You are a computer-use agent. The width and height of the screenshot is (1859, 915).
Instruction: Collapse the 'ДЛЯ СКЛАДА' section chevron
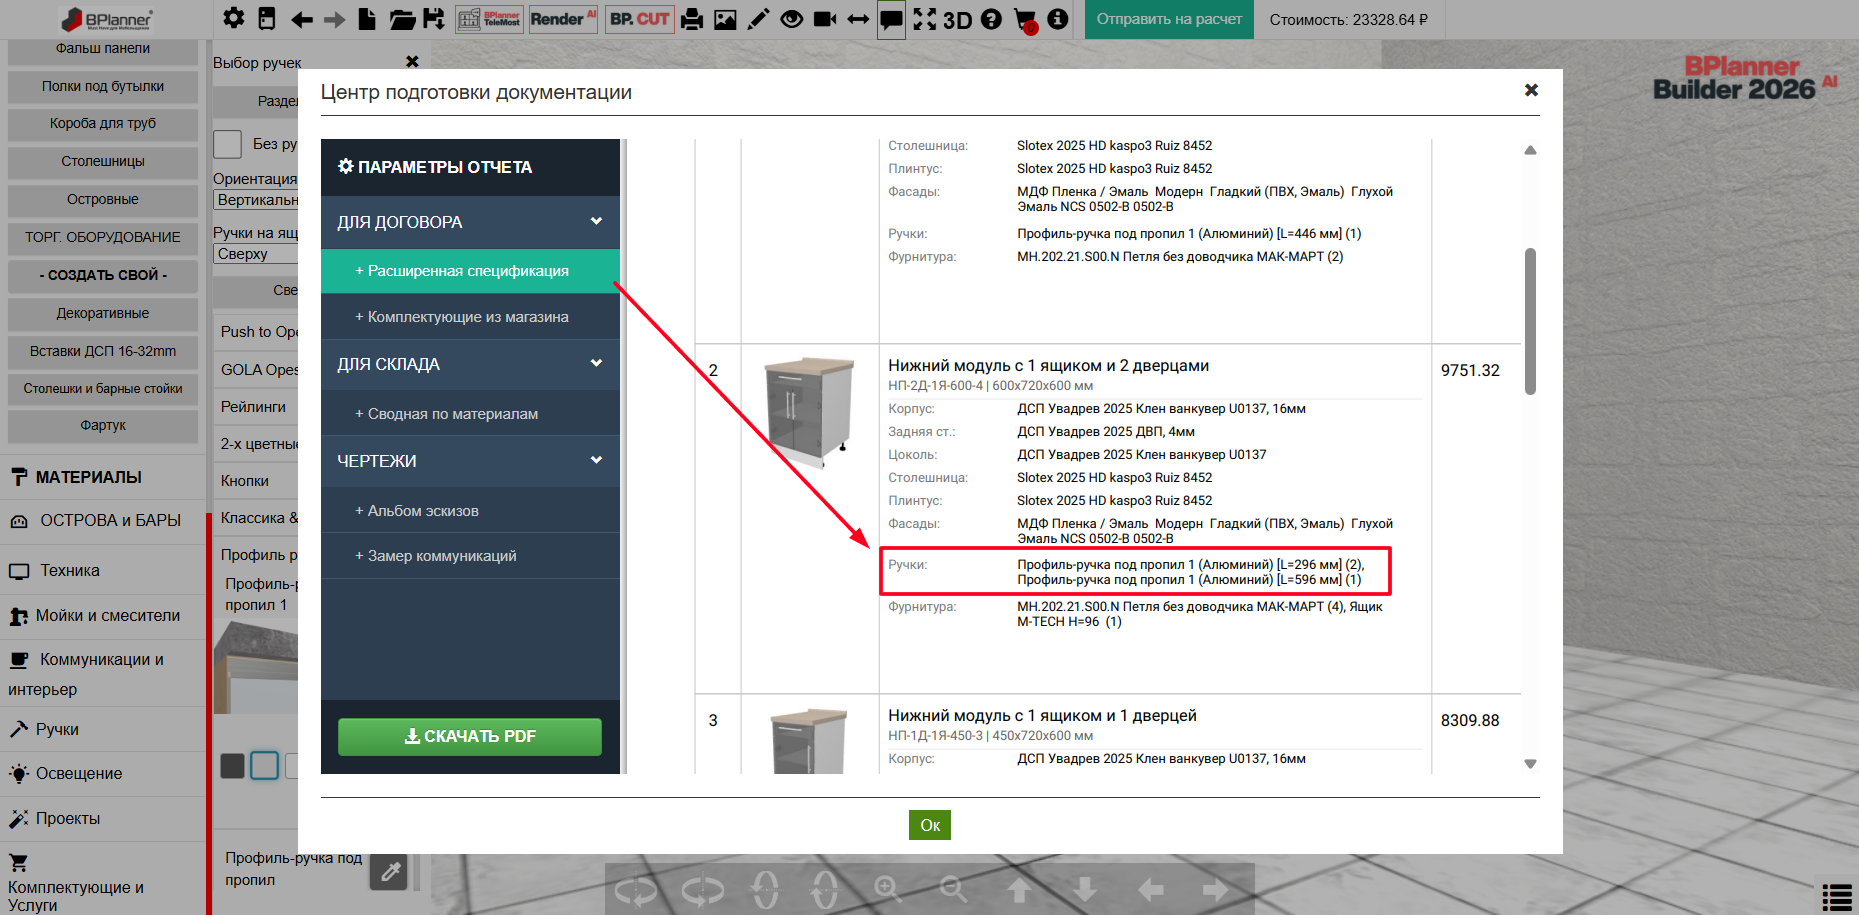tap(596, 363)
